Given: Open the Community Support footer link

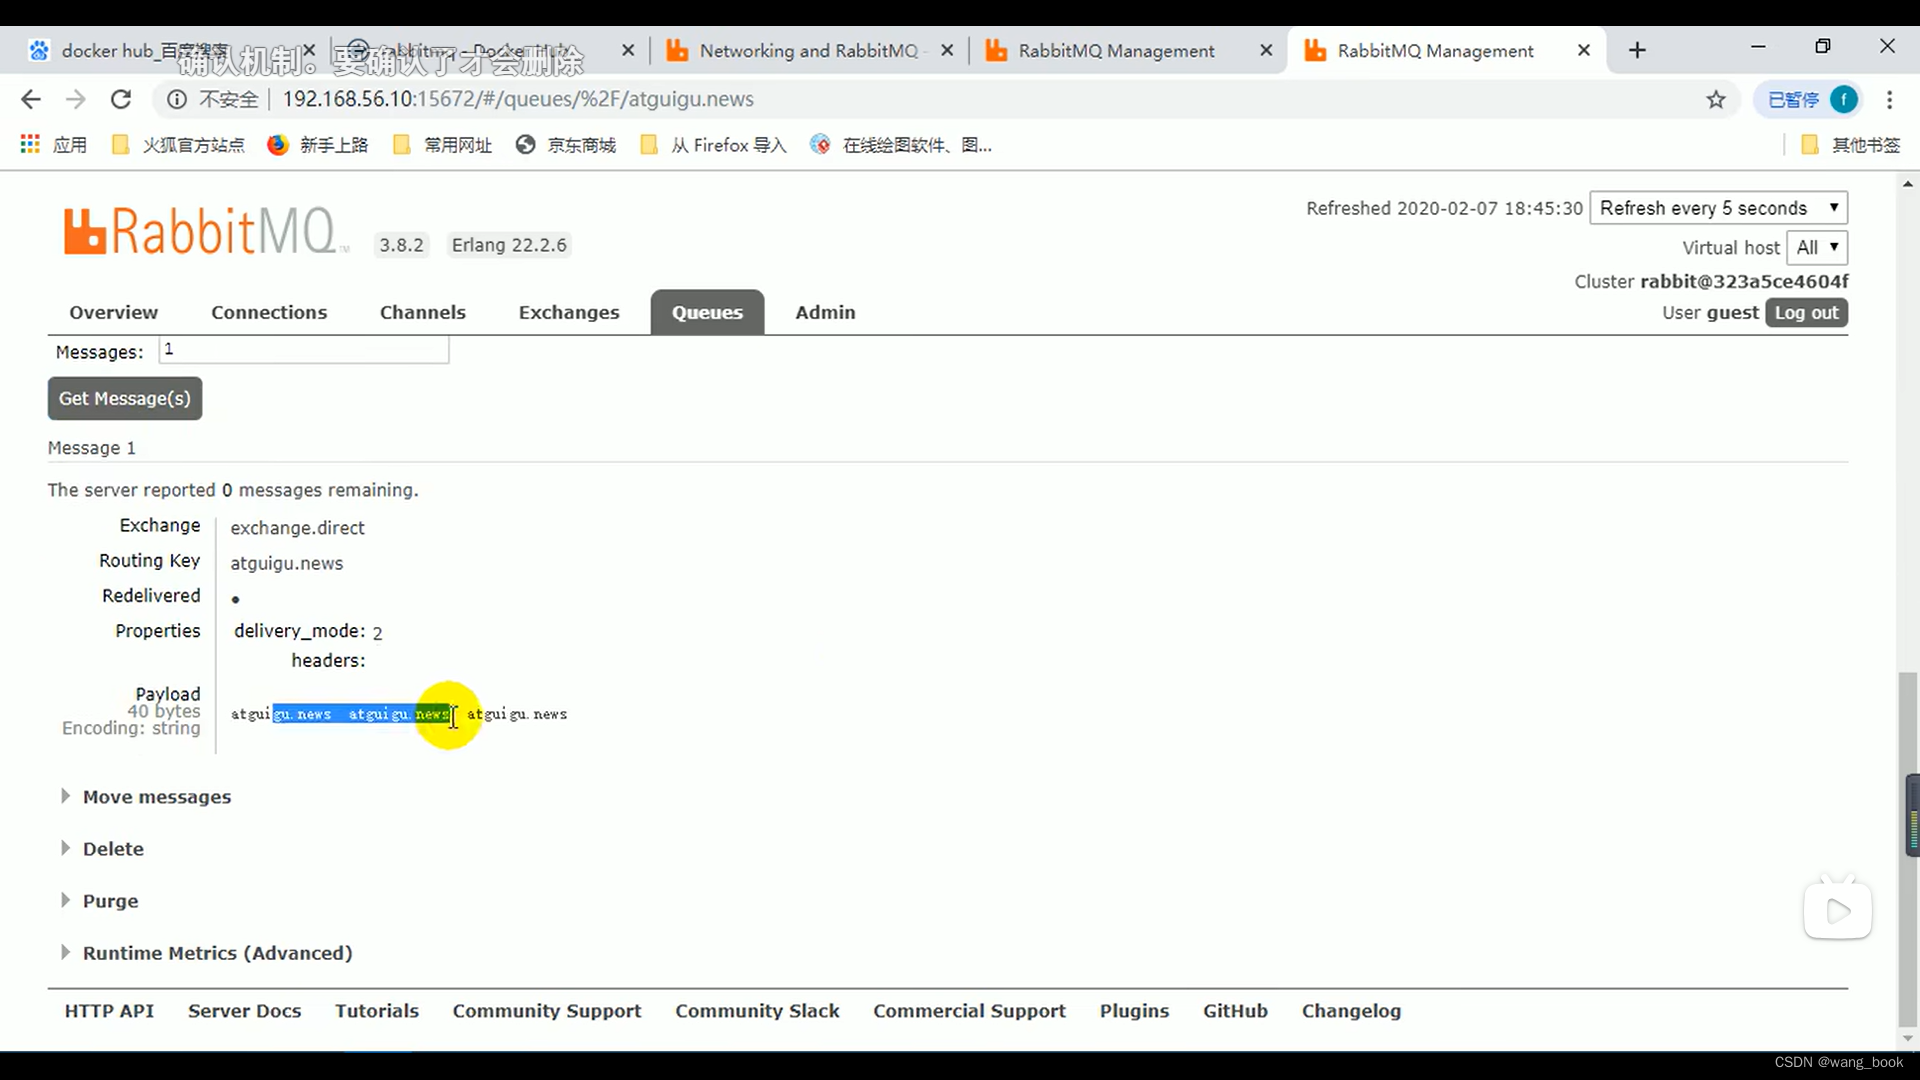Looking at the screenshot, I should coord(547,1011).
